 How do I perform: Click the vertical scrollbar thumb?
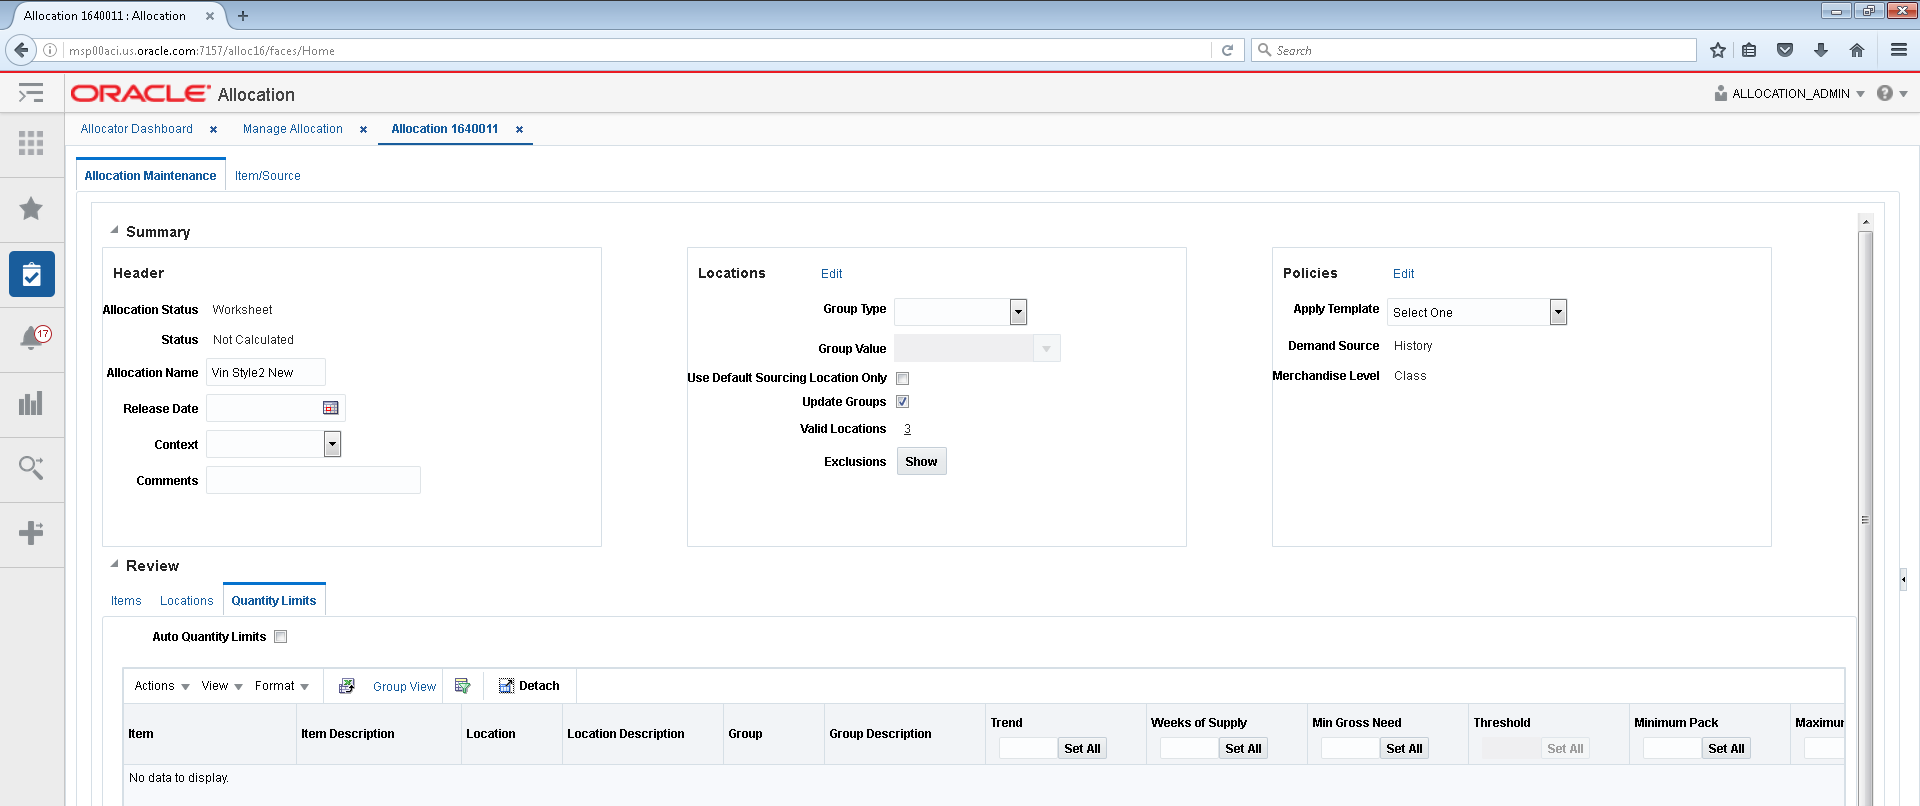coord(1865,519)
